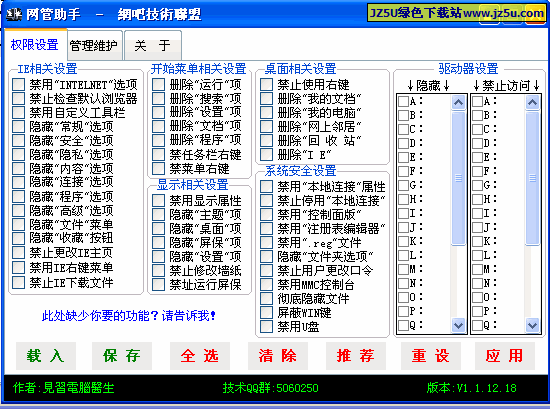The height and width of the screenshot is (409, 550).
Task: Tick 禁址运行屏保 checkbox
Action: [159, 284]
